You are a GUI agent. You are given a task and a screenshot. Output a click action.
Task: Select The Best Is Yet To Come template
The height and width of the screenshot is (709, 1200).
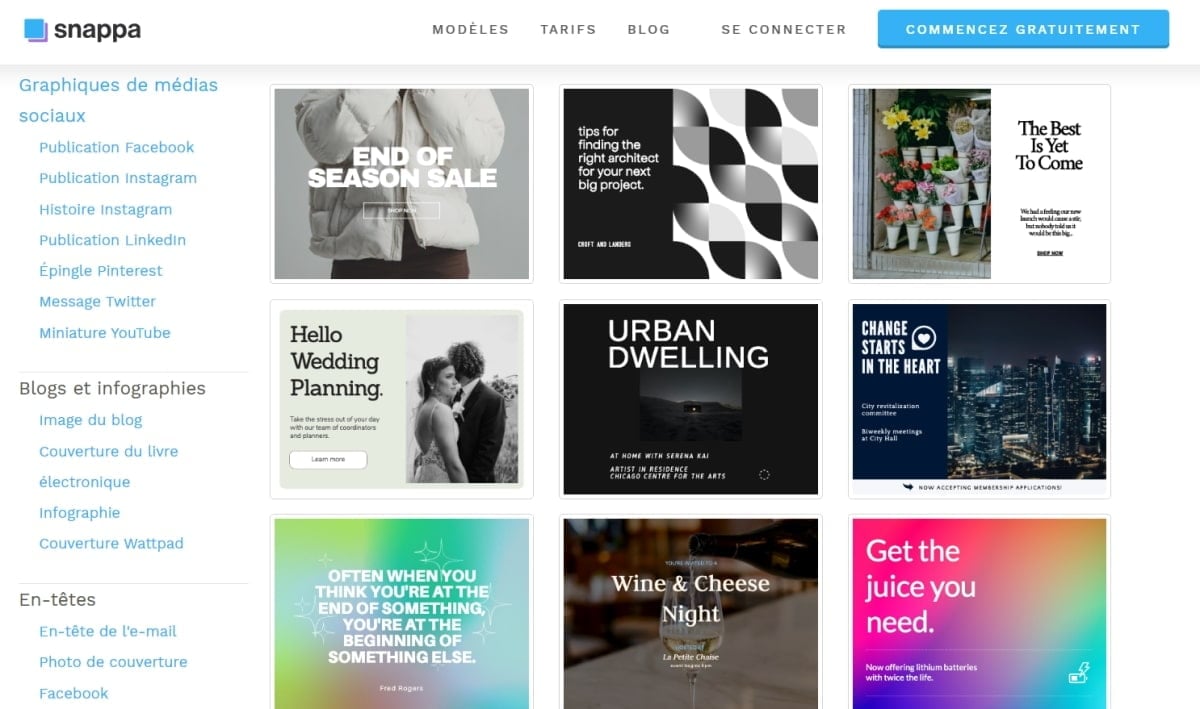click(x=980, y=184)
